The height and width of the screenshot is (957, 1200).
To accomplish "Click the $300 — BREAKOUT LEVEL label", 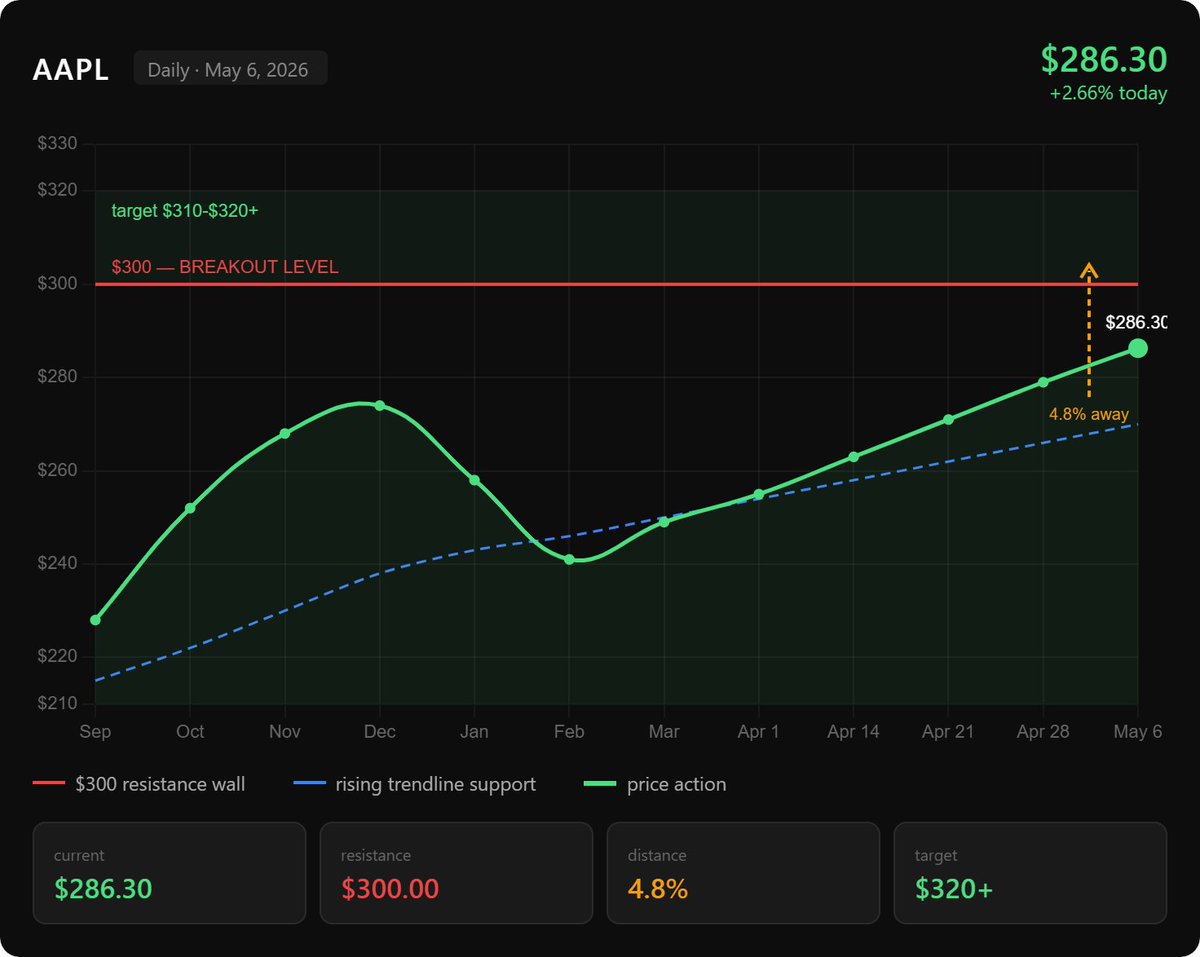I will 225,268.
